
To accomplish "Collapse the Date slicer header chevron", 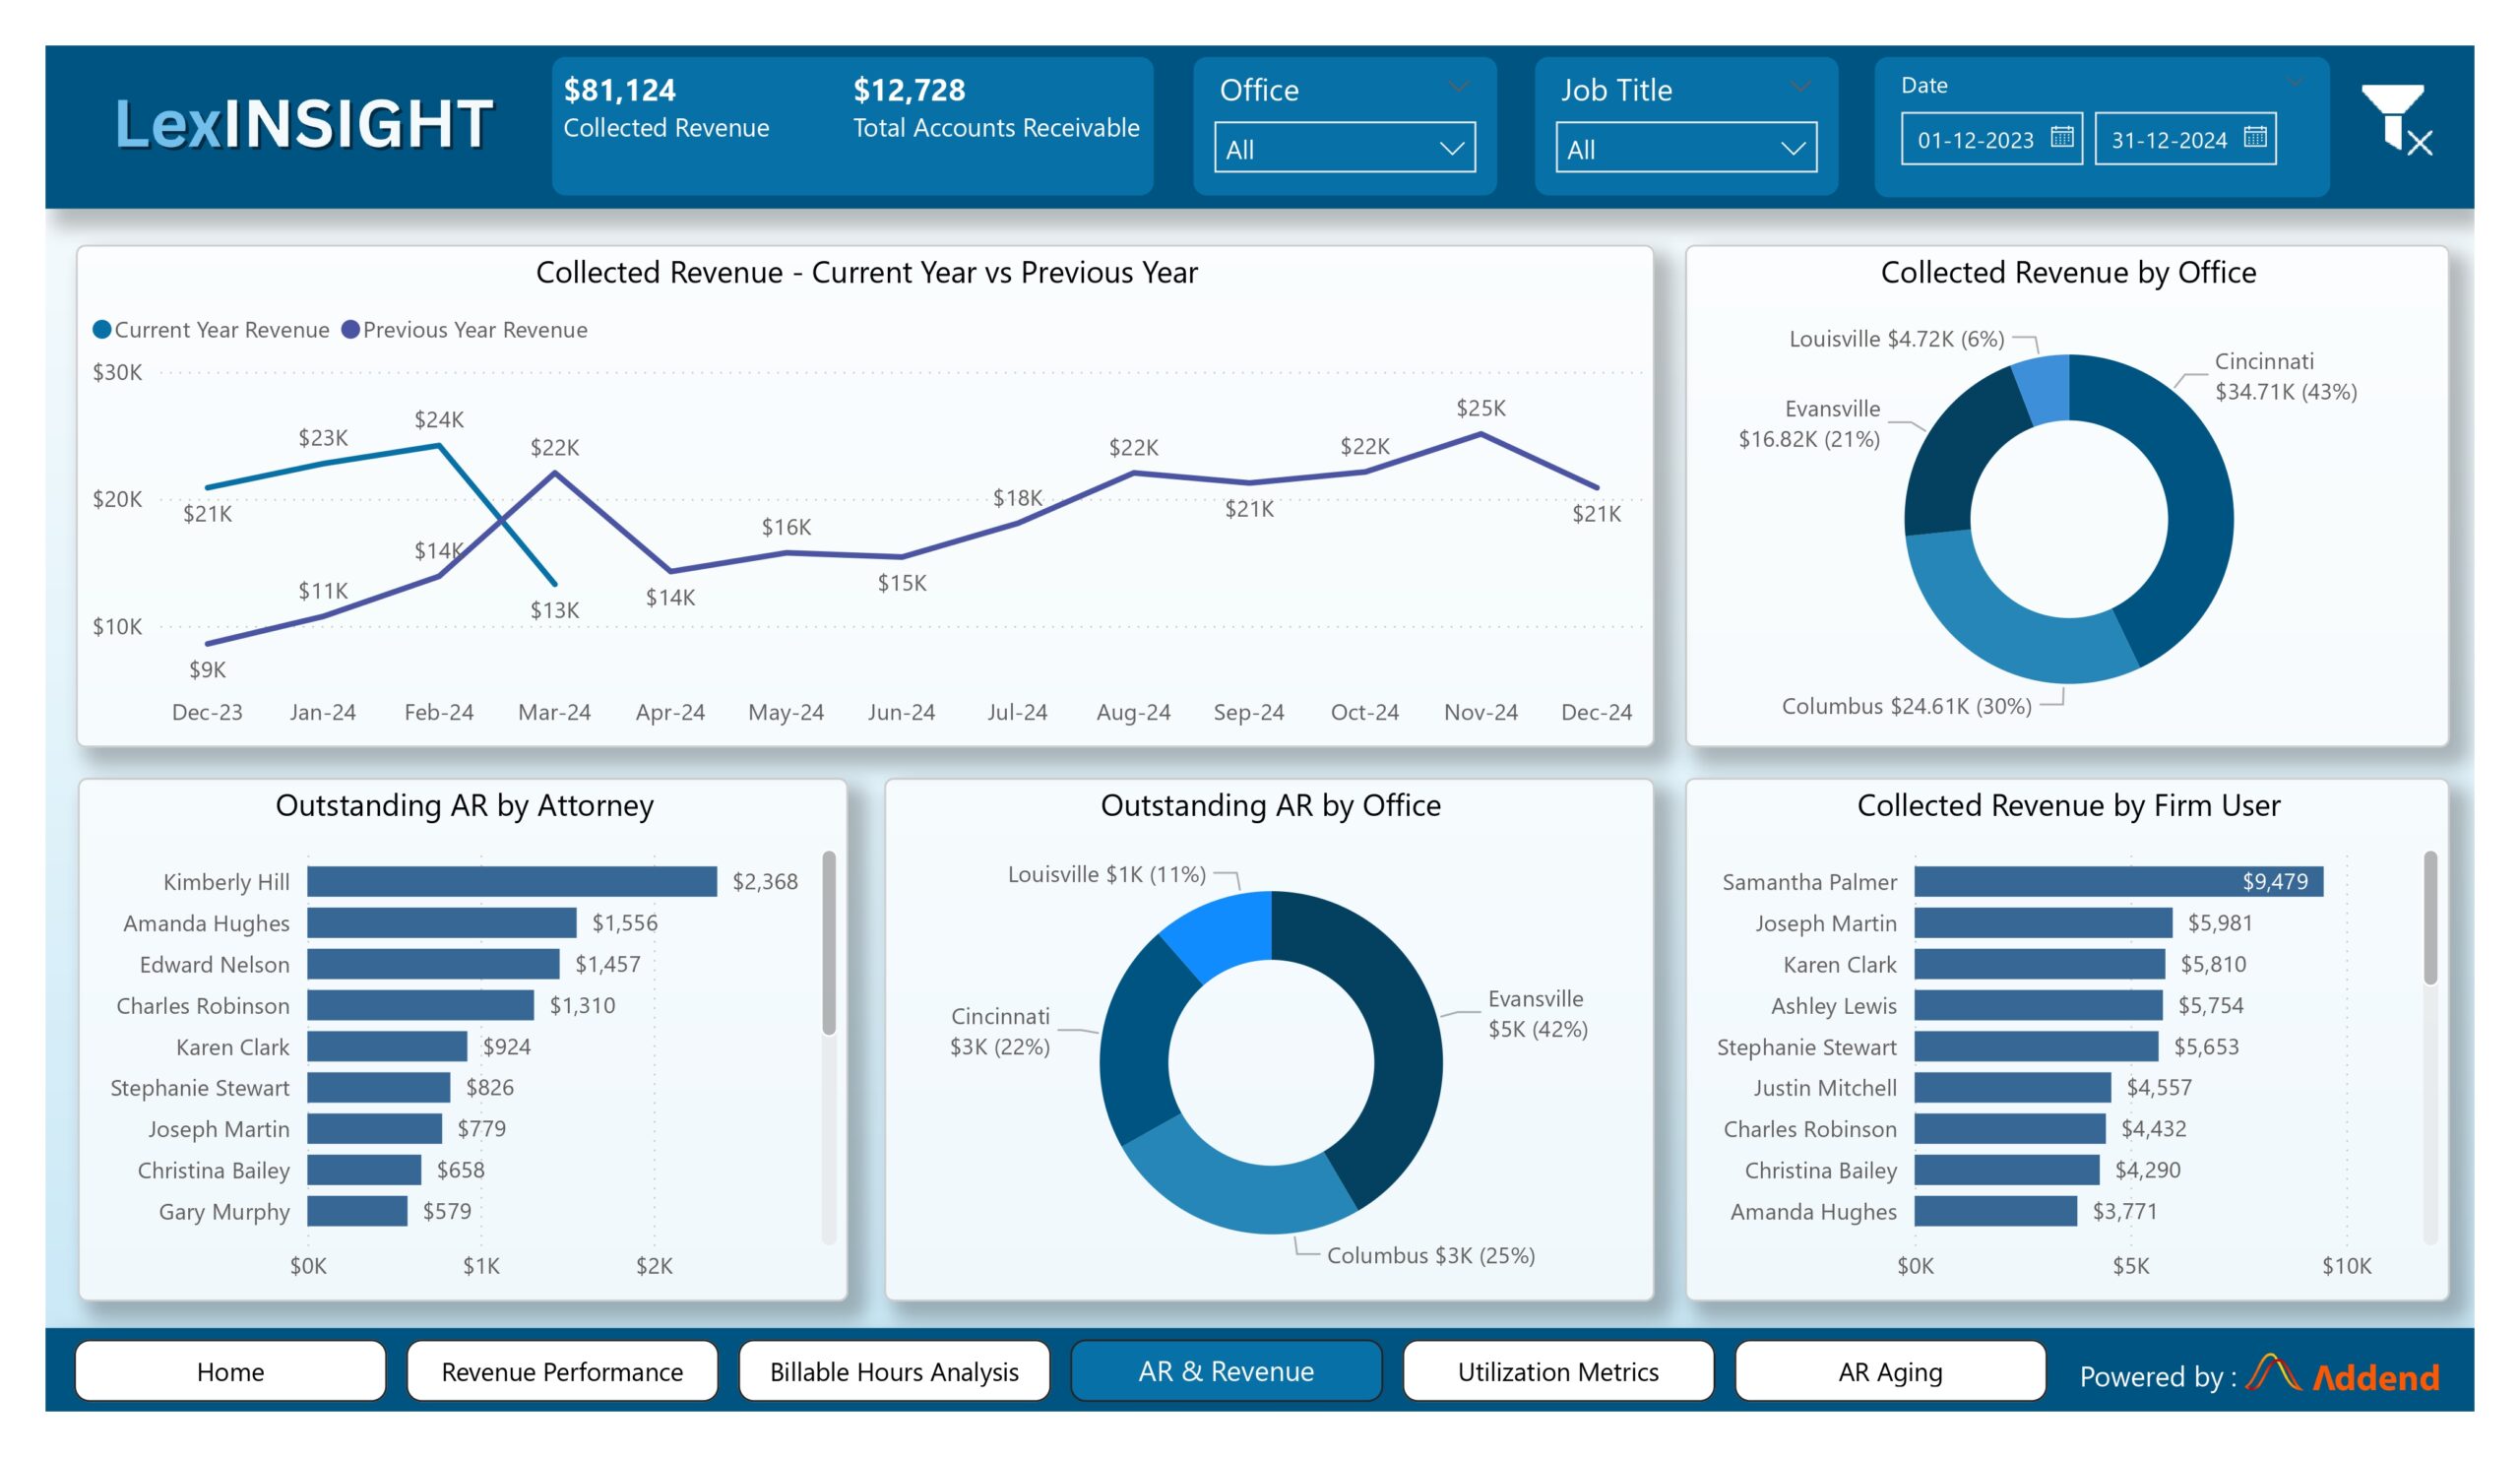I will click(x=2295, y=82).
